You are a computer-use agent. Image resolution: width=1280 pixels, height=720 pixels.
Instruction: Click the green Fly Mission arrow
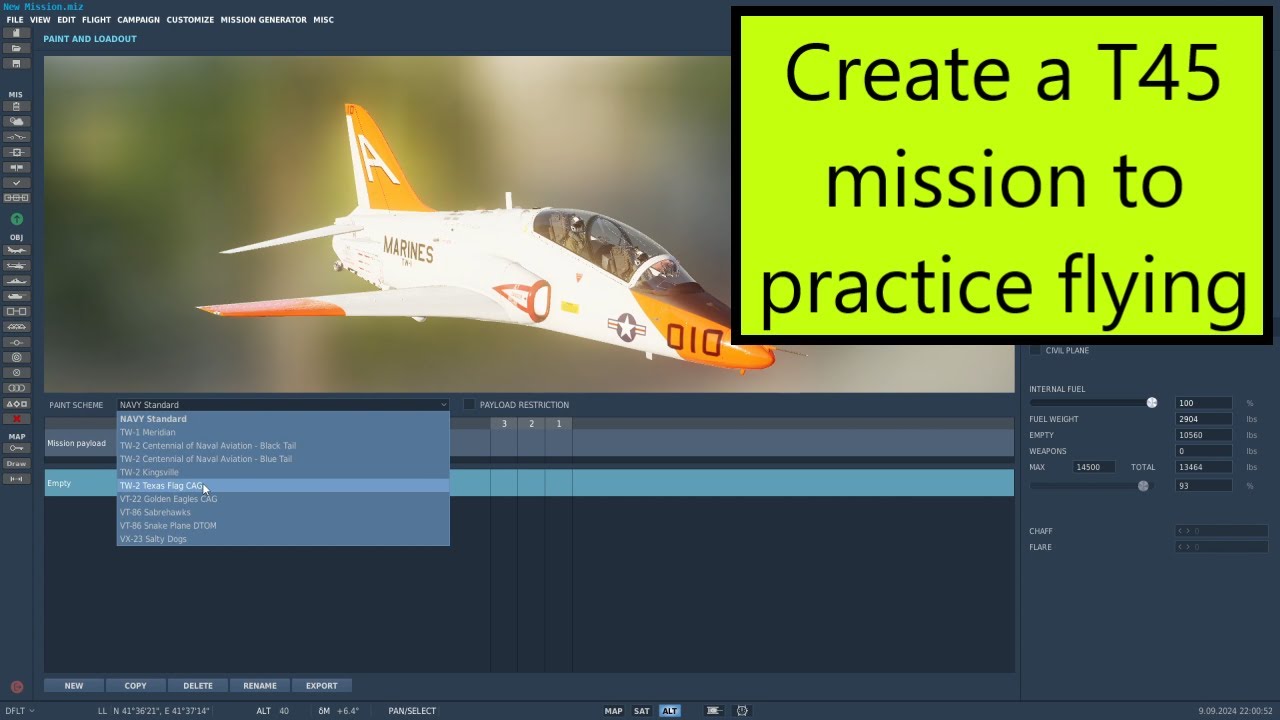click(x=16, y=219)
